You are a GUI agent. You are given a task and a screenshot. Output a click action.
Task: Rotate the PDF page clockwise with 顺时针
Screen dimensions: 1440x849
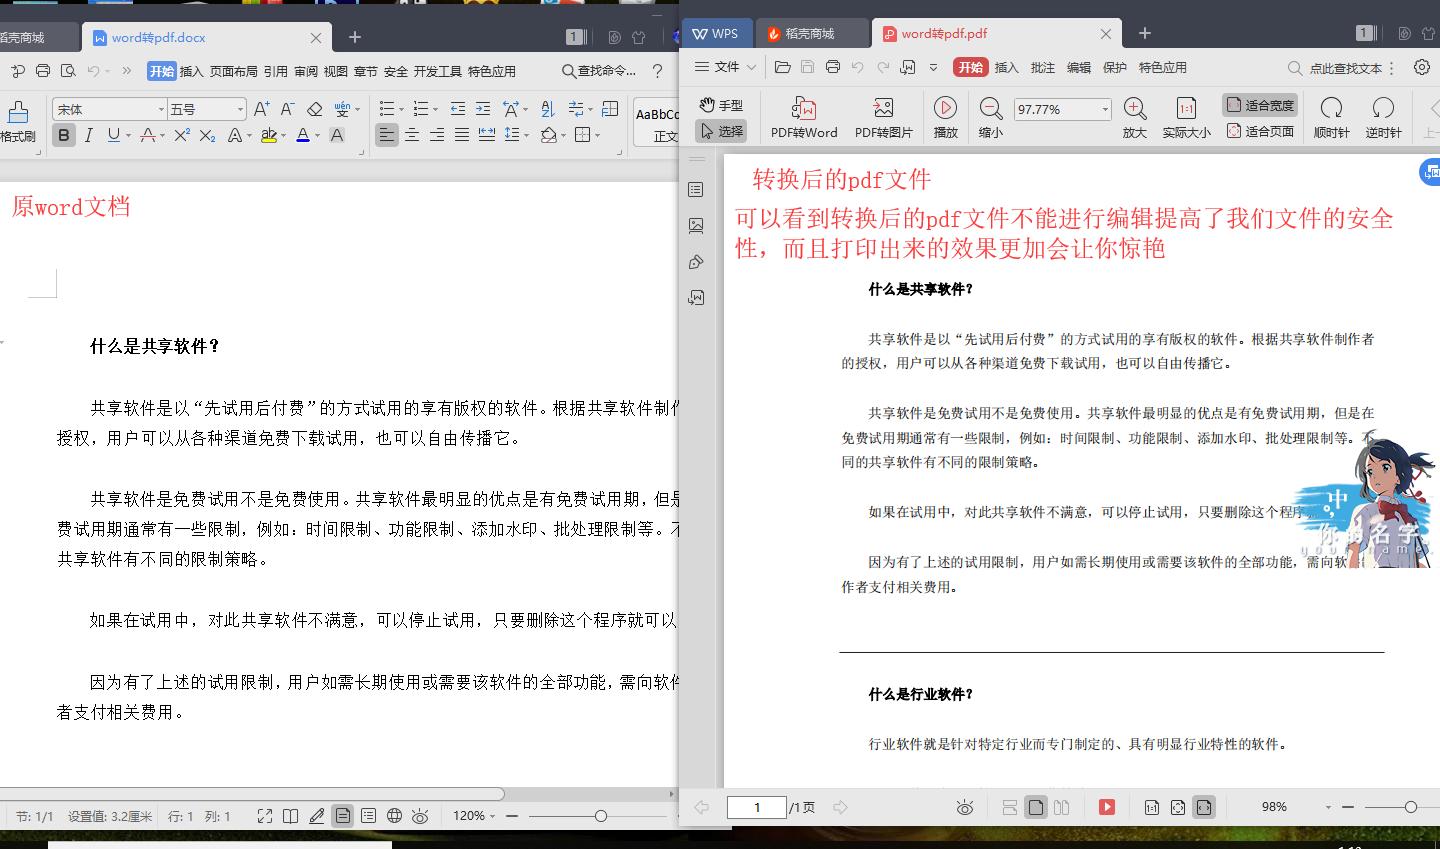pyautogui.click(x=1330, y=117)
